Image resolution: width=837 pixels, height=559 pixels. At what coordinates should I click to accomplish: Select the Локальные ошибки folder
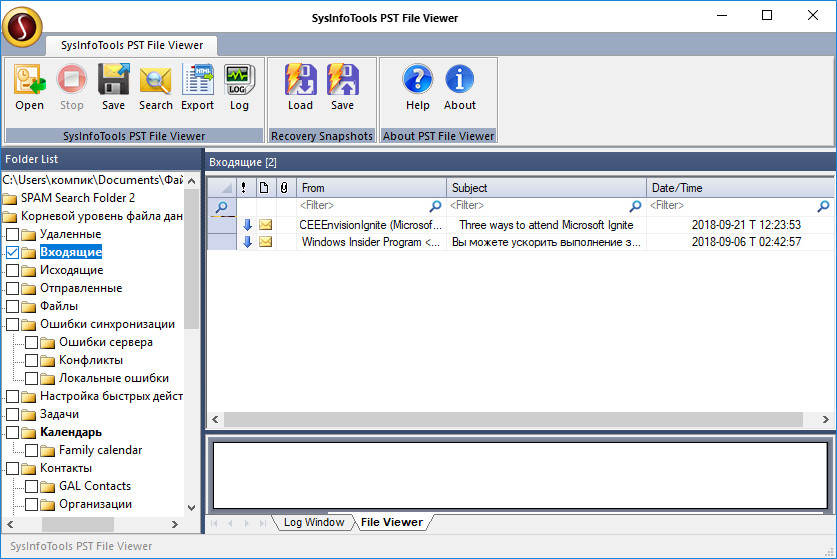(x=114, y=378)
